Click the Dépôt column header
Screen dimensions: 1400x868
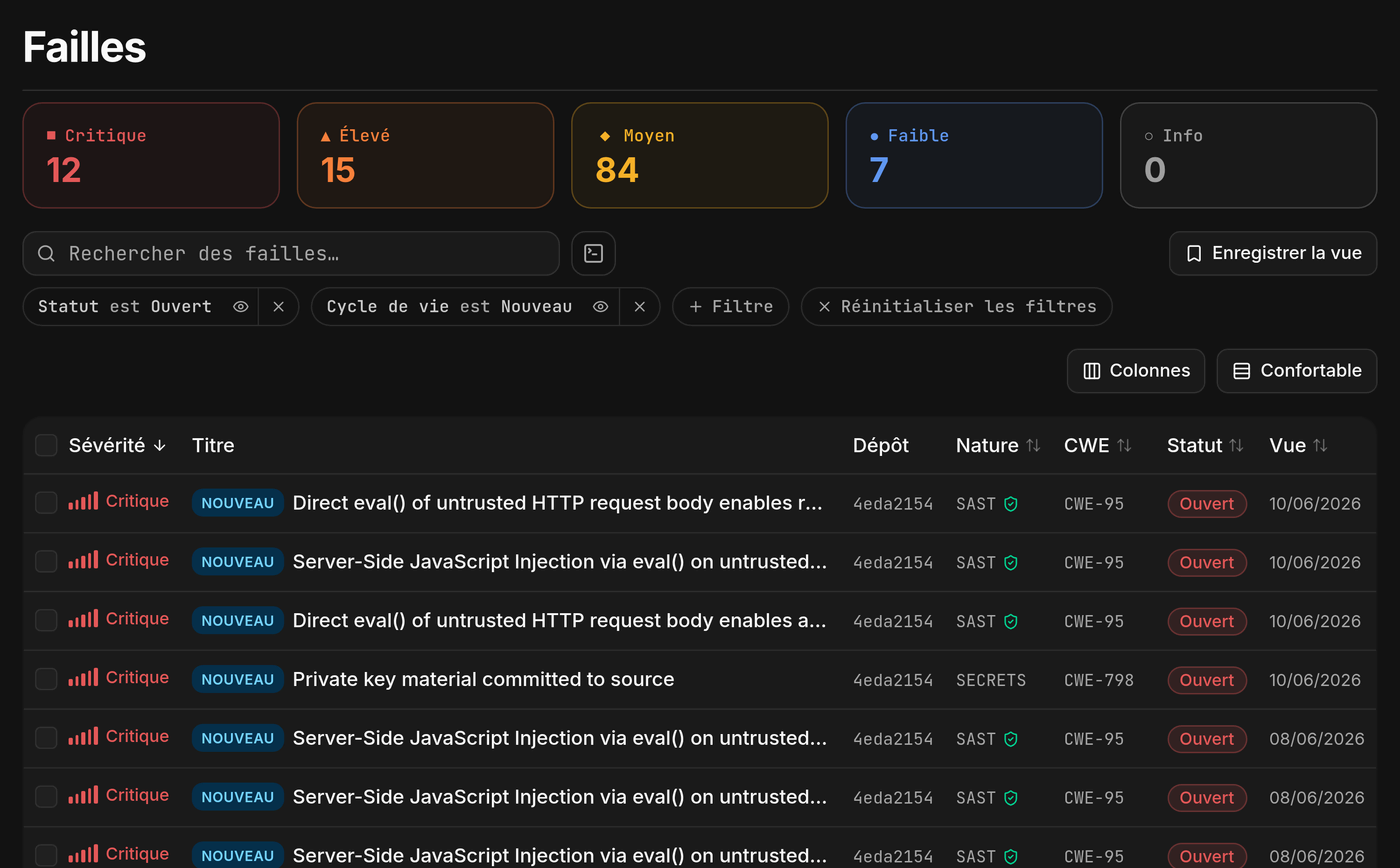(881, 446)
